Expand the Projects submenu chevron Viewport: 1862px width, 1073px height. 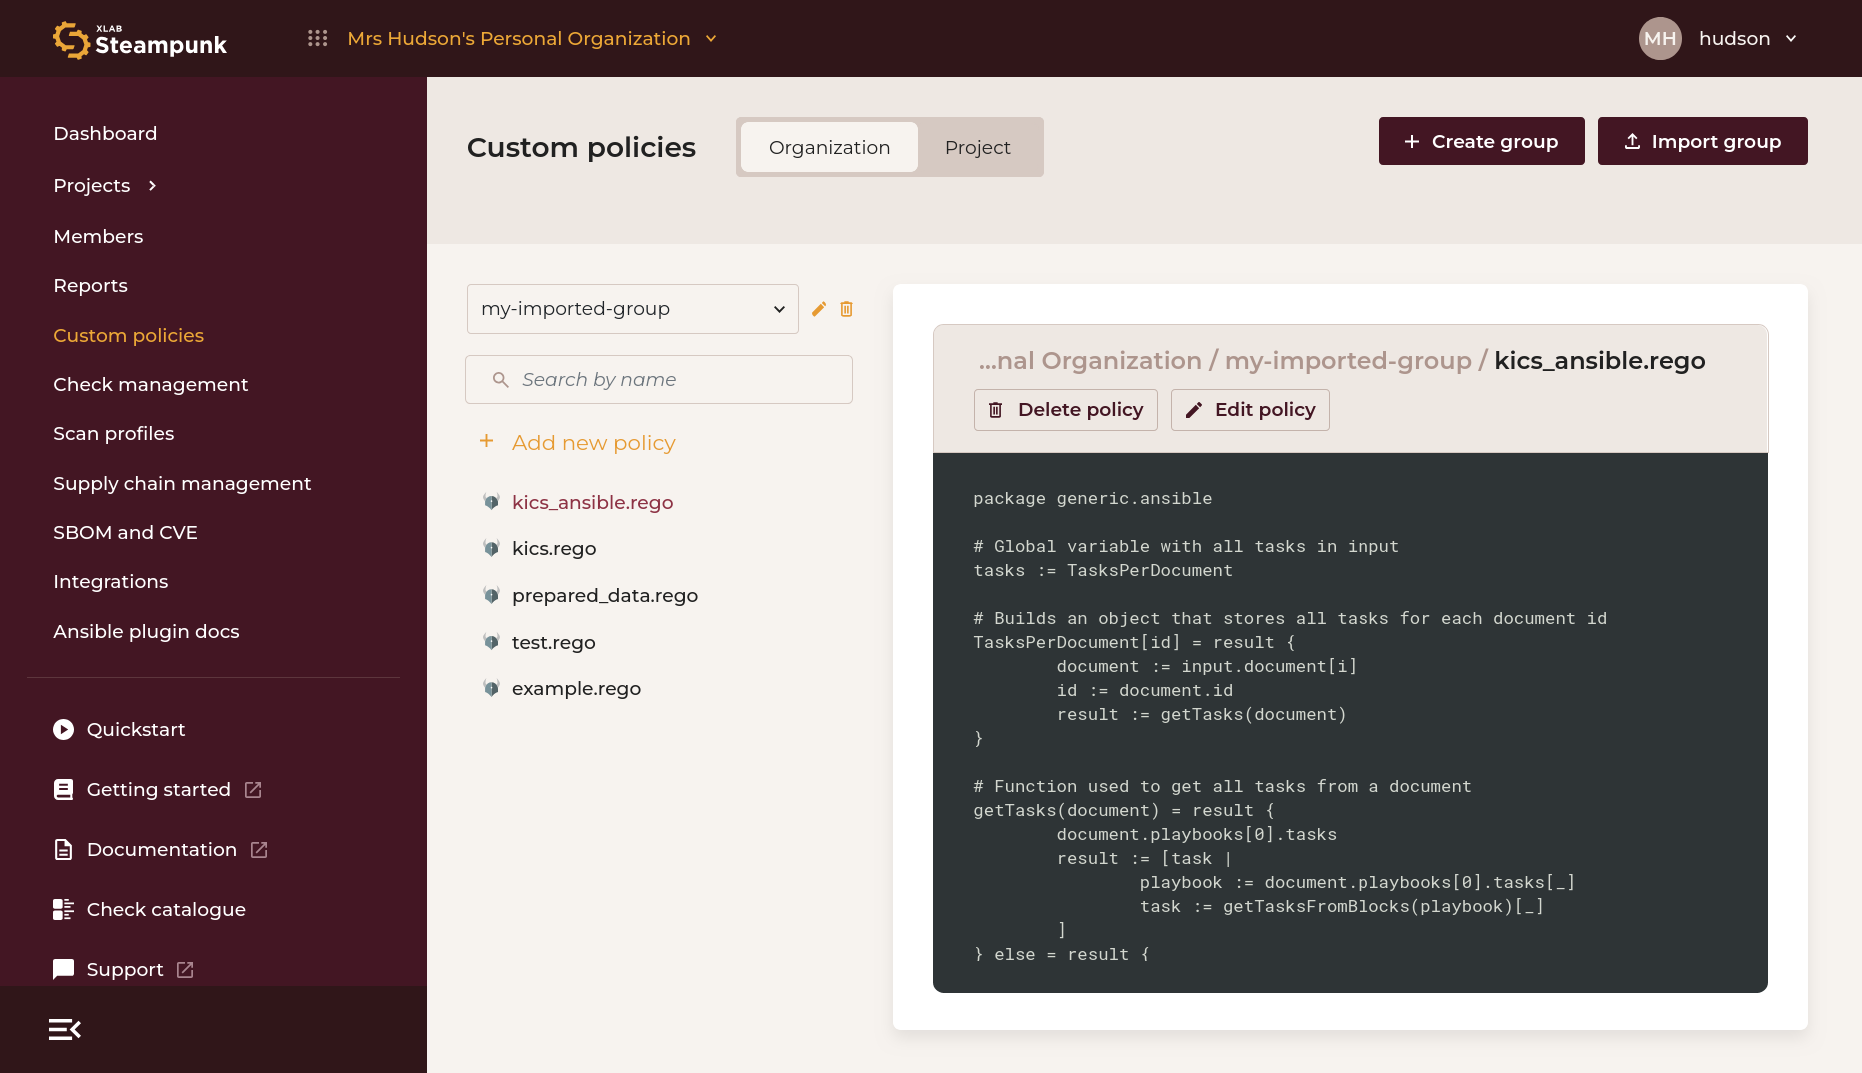click(x=152, y=186)
